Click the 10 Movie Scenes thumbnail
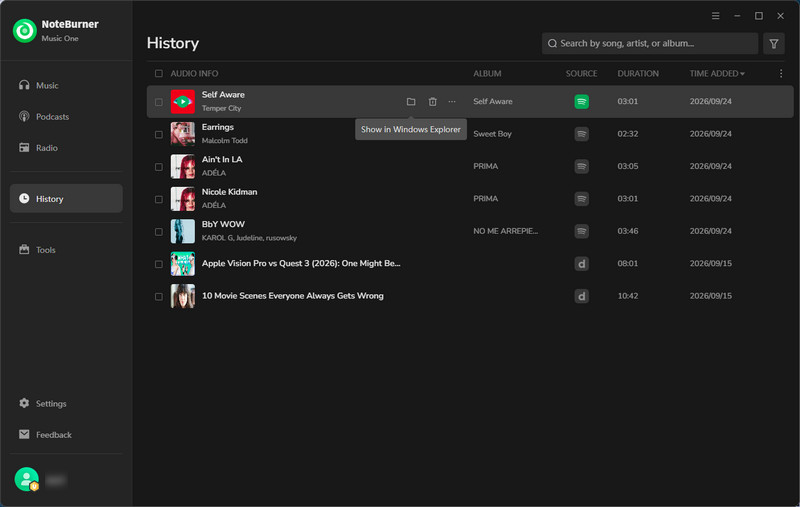Screen dimensions: 800x507 [183, 296]
